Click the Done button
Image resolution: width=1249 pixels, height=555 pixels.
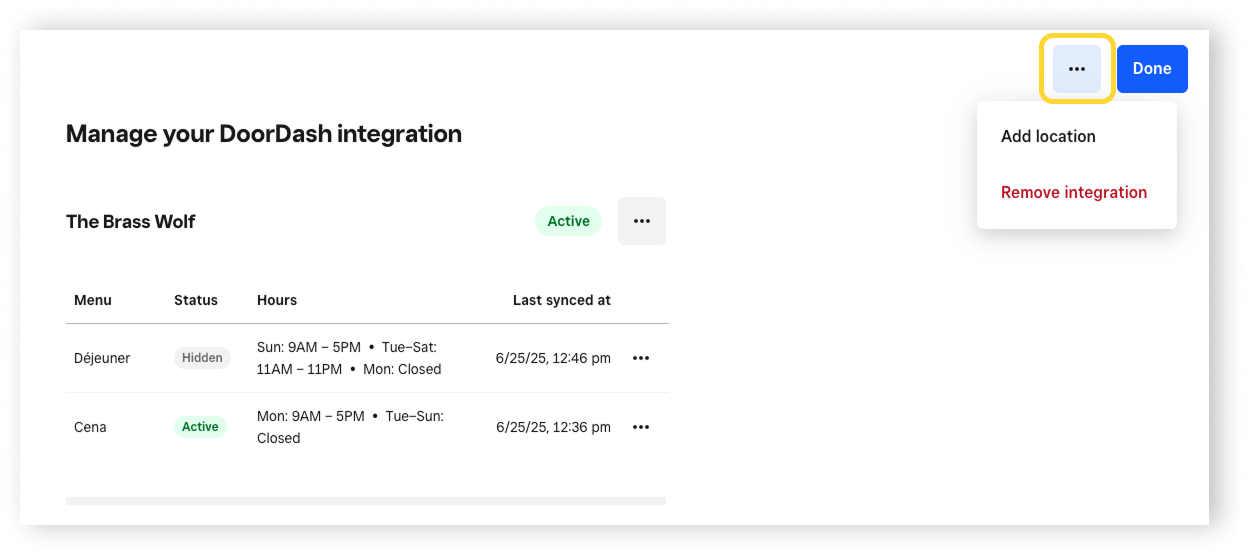coord(1152,69)
